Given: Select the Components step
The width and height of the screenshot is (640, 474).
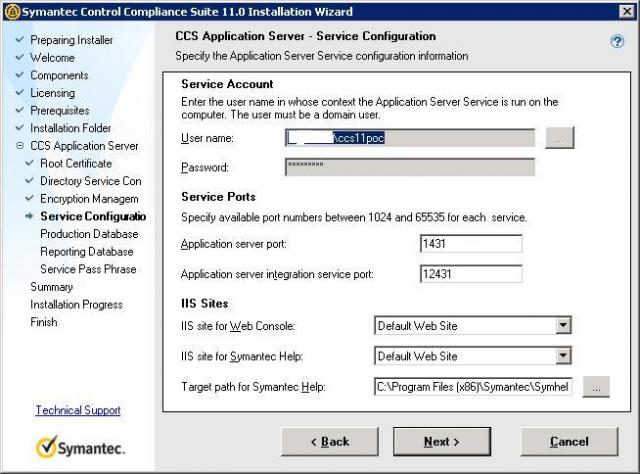Looking at the screenshot, I should (59, 75).
